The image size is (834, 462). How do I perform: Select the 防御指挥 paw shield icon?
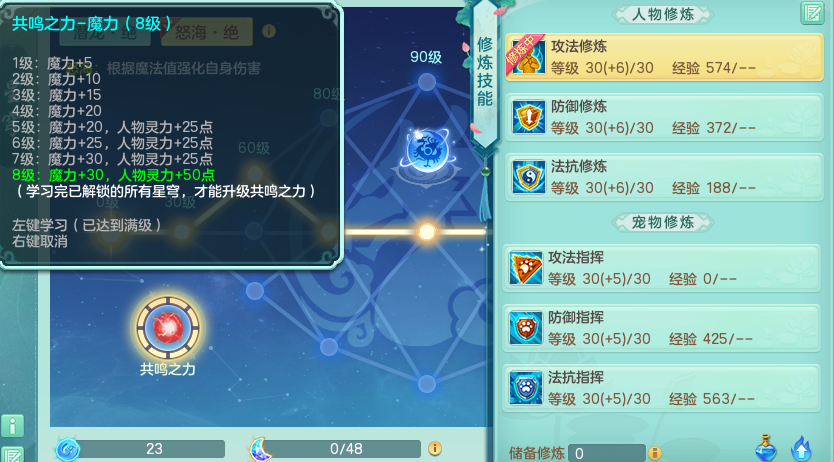[526, 328]
